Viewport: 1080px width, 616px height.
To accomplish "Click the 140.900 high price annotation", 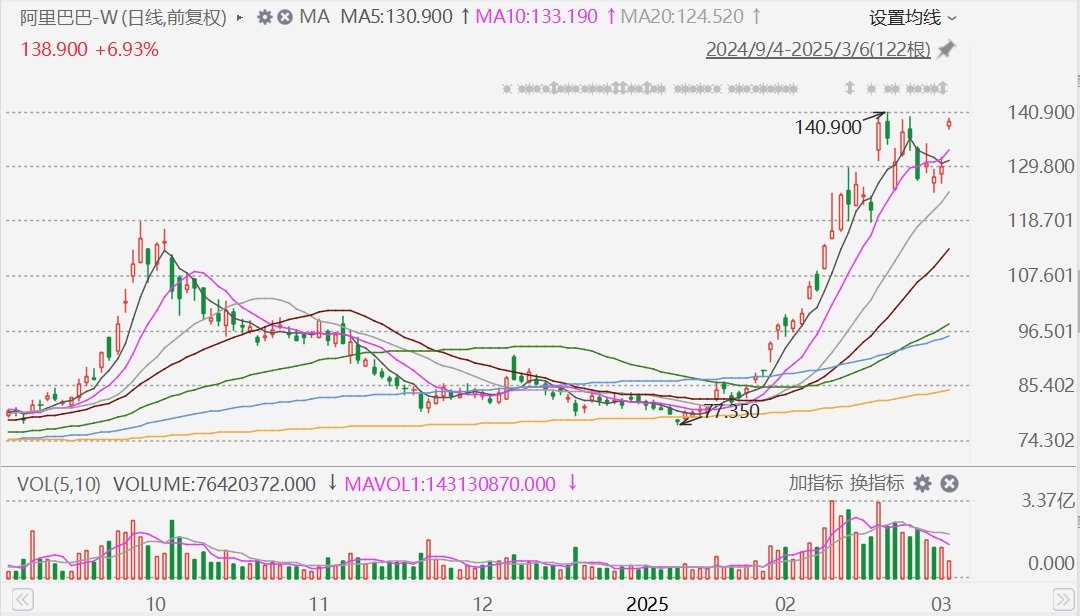I will tap(827, 127).
